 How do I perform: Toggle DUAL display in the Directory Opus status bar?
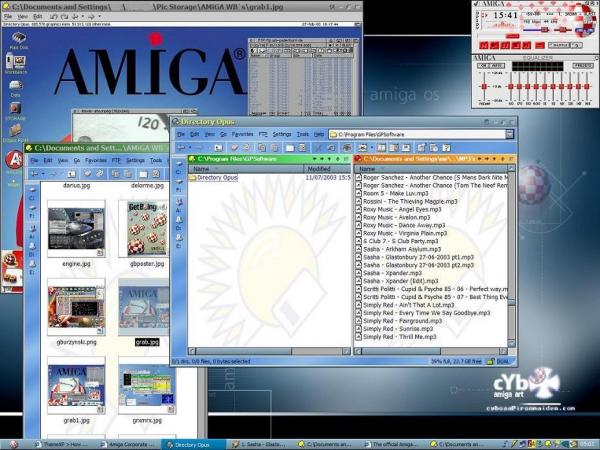click(503, 361)
